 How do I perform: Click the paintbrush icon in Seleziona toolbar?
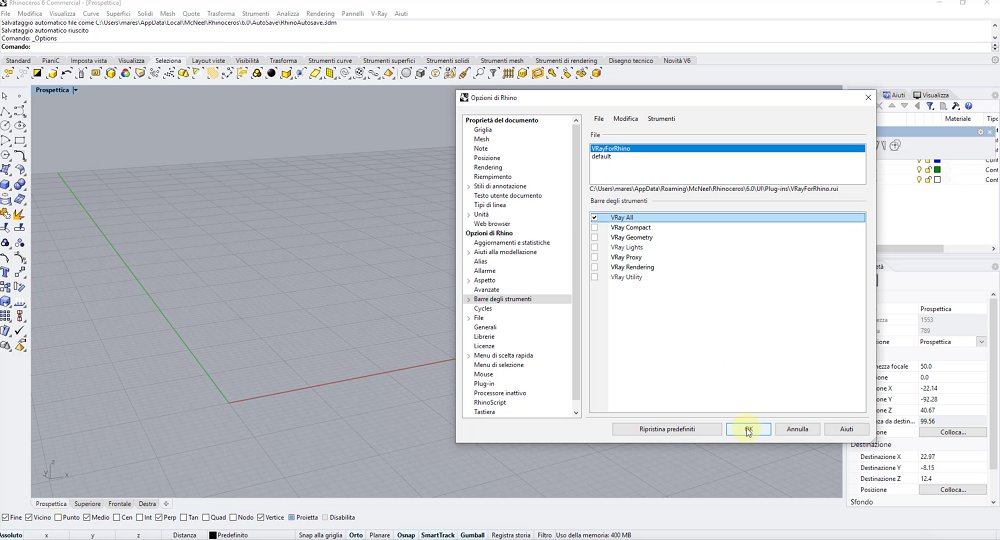(x=464, y=73)
